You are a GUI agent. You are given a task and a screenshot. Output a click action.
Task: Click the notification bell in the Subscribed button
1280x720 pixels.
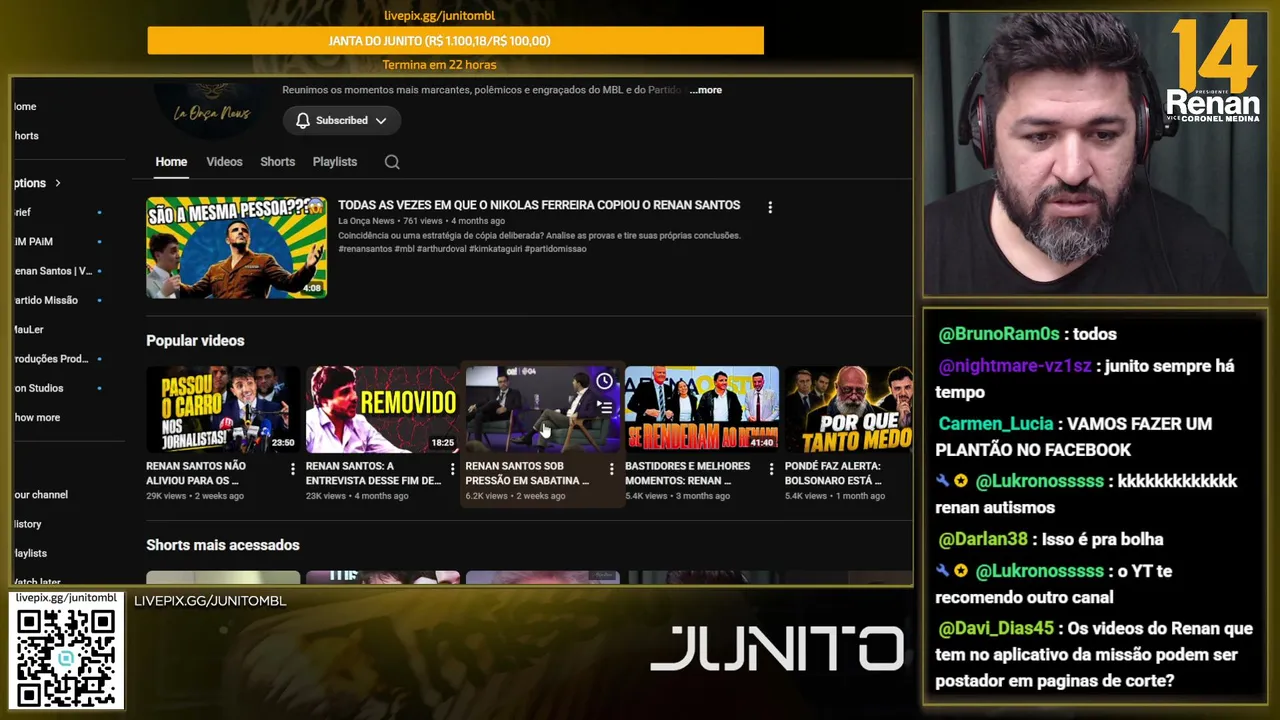[x=303, y=121]
